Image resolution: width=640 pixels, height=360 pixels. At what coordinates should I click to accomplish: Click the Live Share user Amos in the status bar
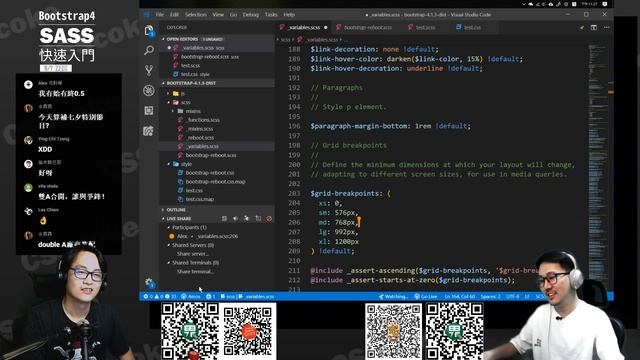pos(191,297)
